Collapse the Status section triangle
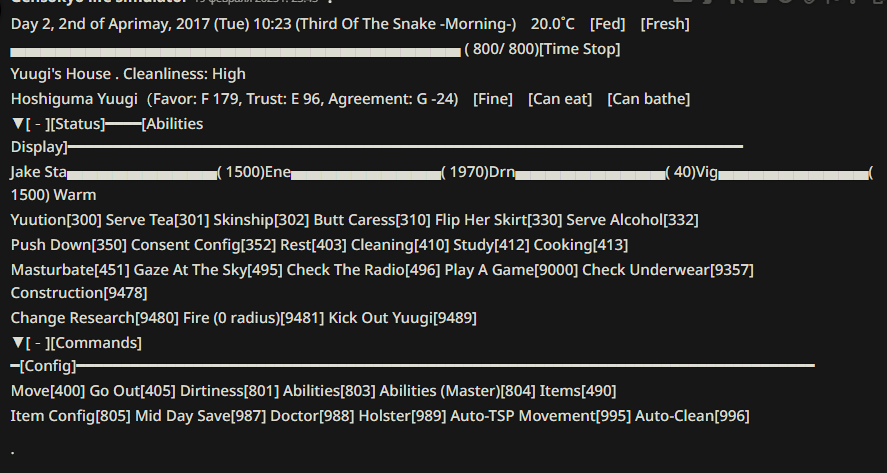 click(x=17, y=124)
